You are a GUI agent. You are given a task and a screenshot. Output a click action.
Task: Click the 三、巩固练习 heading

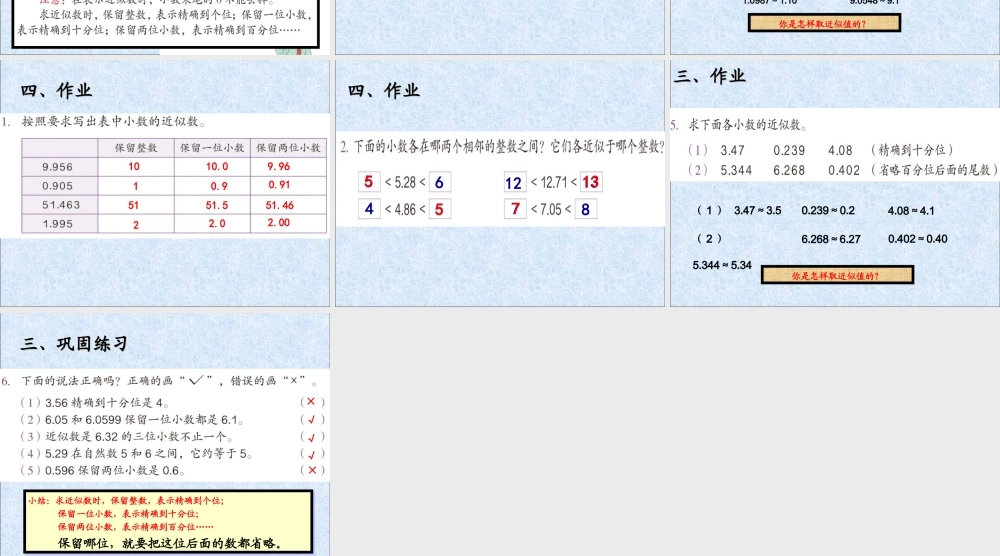[75, 344]
